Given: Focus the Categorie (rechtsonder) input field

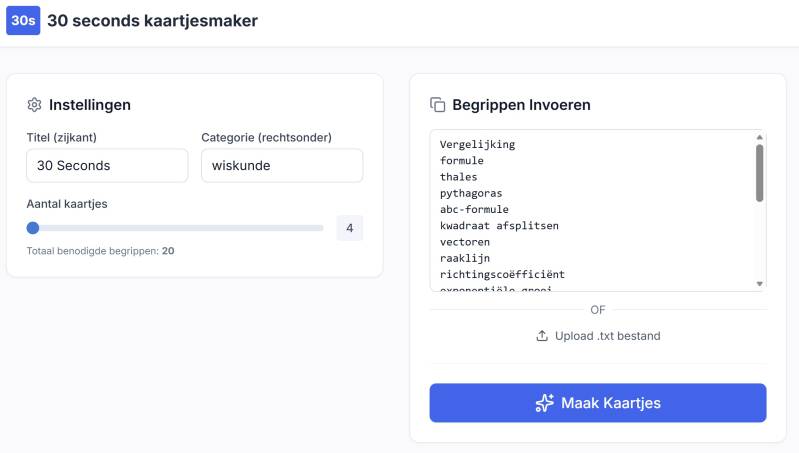Looking at the screenshot, I should [x=281, y=166].
